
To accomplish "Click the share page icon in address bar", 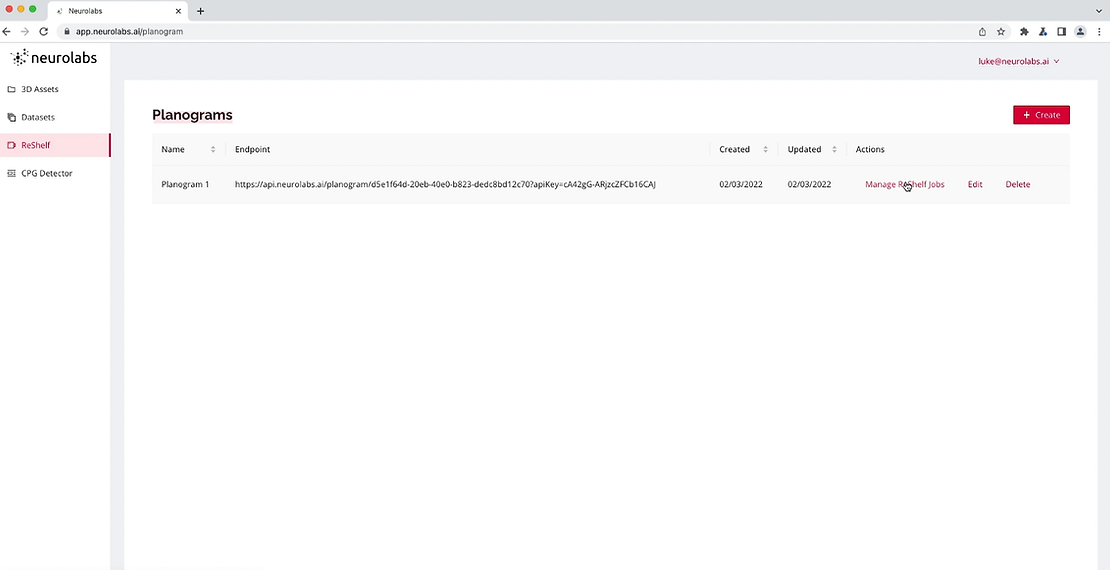I will coord(983,31).
